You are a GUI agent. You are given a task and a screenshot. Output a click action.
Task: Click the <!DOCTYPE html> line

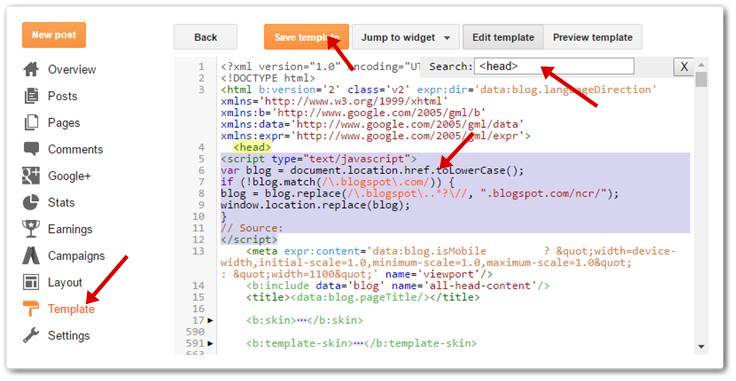coord(268,78)
